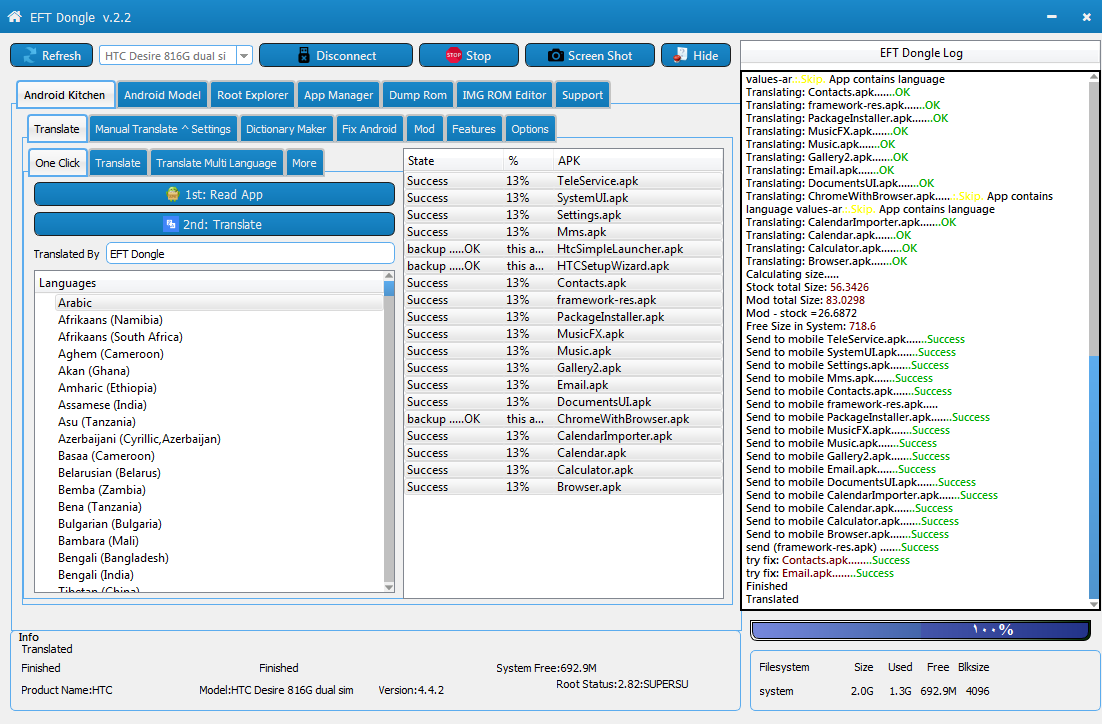Click the % column header
This screenshot has width=1102, height=724.
[x=529, y=161]
